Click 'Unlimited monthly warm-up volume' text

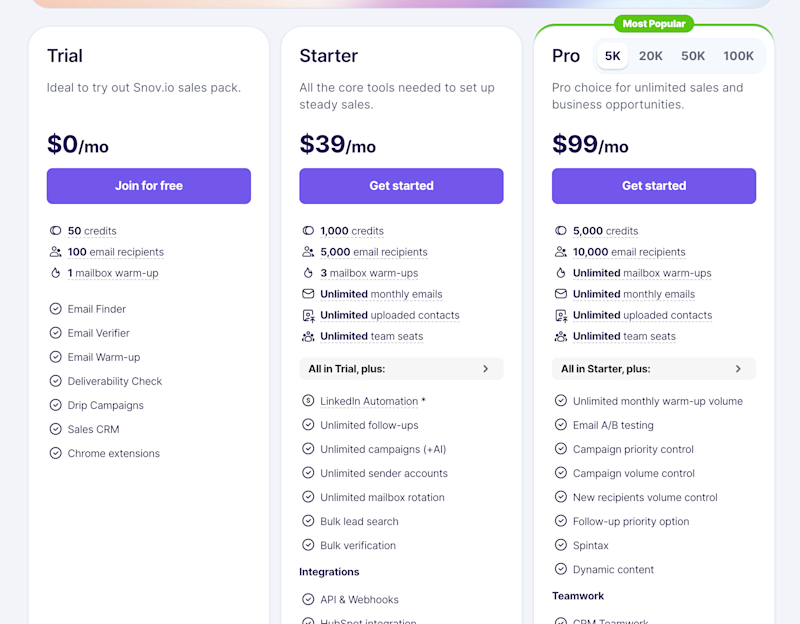(658, 401)
